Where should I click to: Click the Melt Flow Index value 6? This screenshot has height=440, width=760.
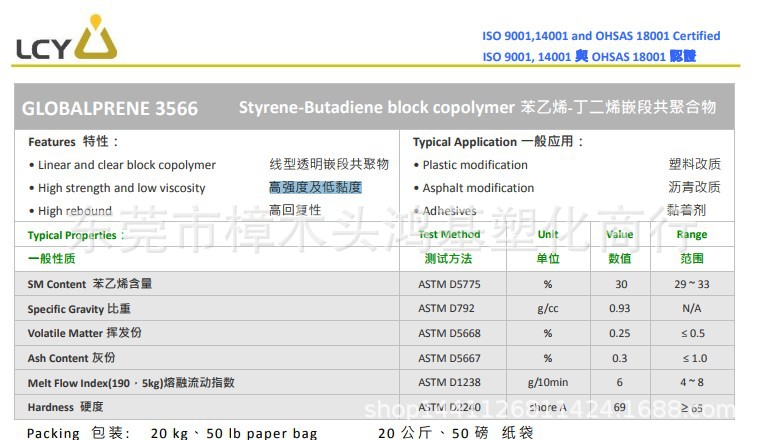[x=619, y=382]
